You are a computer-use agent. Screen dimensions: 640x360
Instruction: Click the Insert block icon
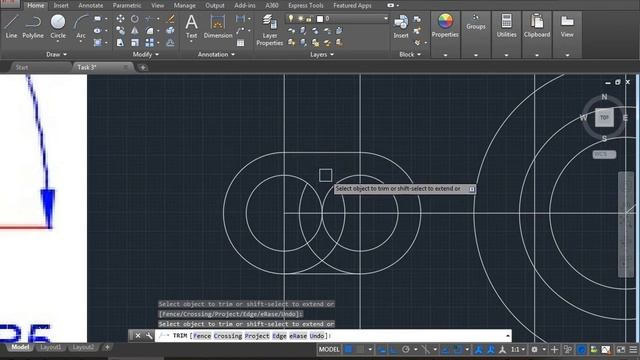point(401,27)
